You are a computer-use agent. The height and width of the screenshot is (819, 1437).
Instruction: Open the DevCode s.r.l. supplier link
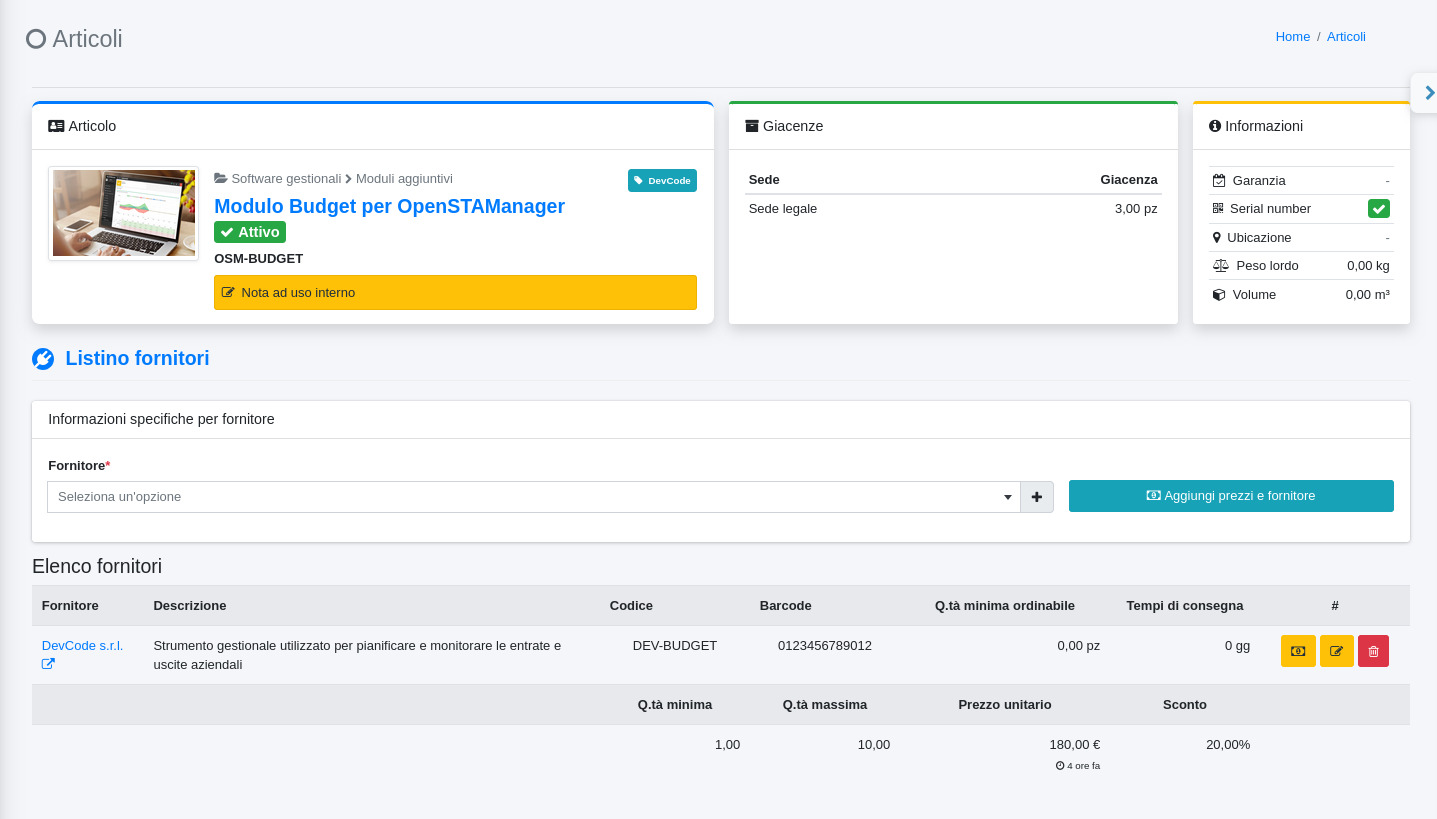click(x=82, y=646)
